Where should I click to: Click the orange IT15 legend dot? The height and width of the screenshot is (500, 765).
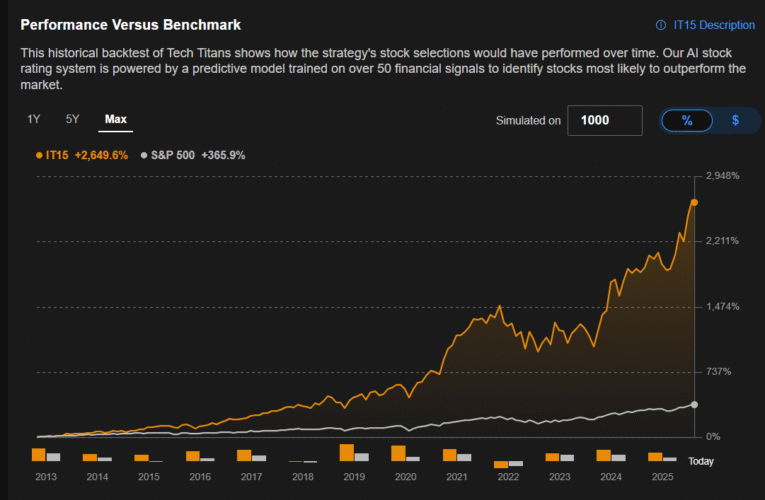39,155
